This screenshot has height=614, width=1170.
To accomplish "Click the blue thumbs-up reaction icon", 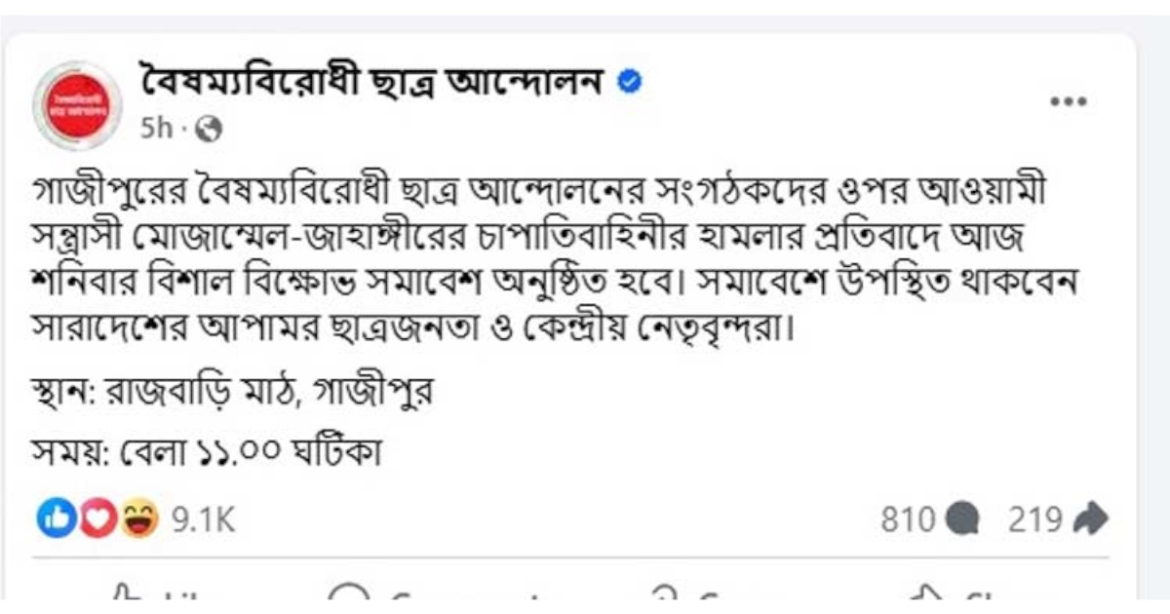I will [x=56, y=520].
